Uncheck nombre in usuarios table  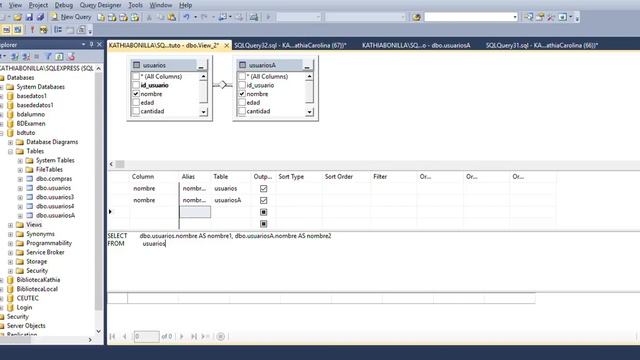pyautogui.click(x=136, y=94)
